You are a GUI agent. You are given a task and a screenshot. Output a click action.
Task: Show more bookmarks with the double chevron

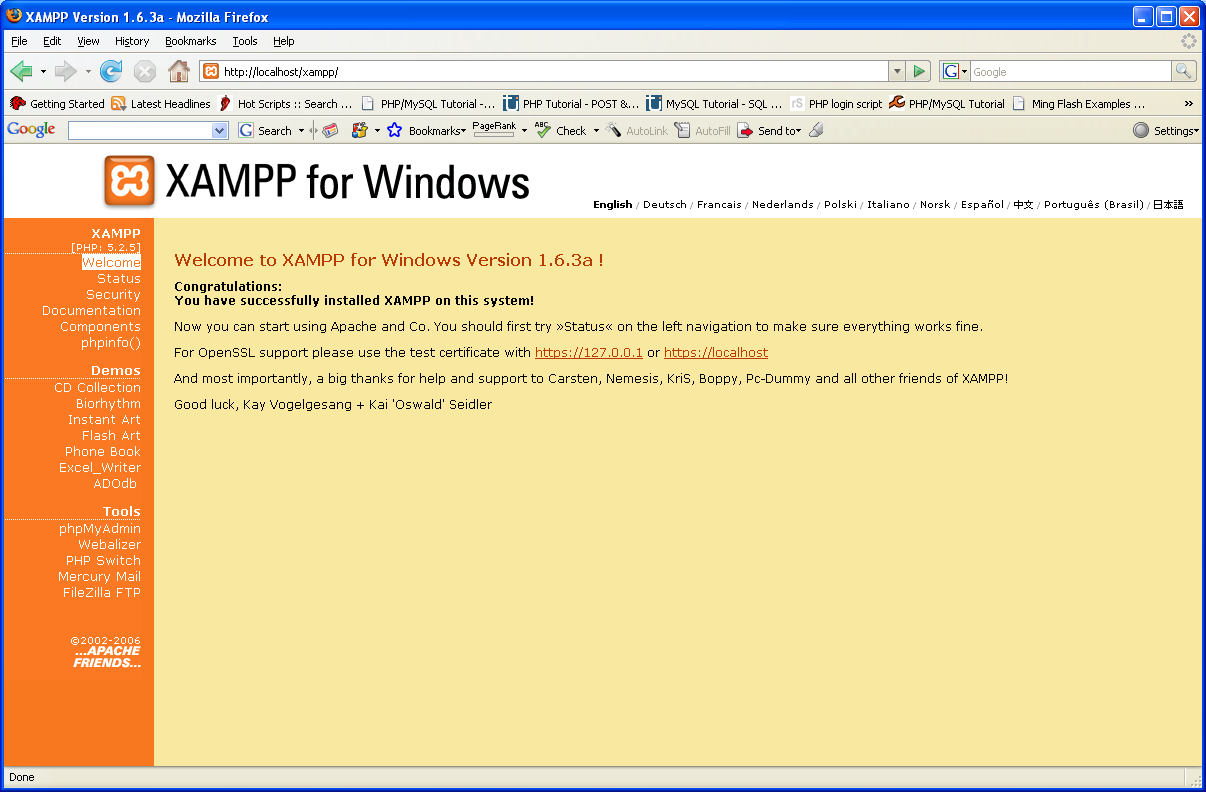(1188, 103)
